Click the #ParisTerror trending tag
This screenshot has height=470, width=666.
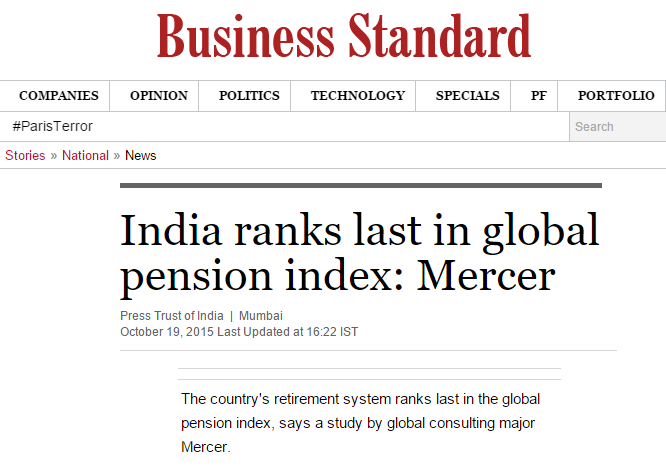(53, 126)
